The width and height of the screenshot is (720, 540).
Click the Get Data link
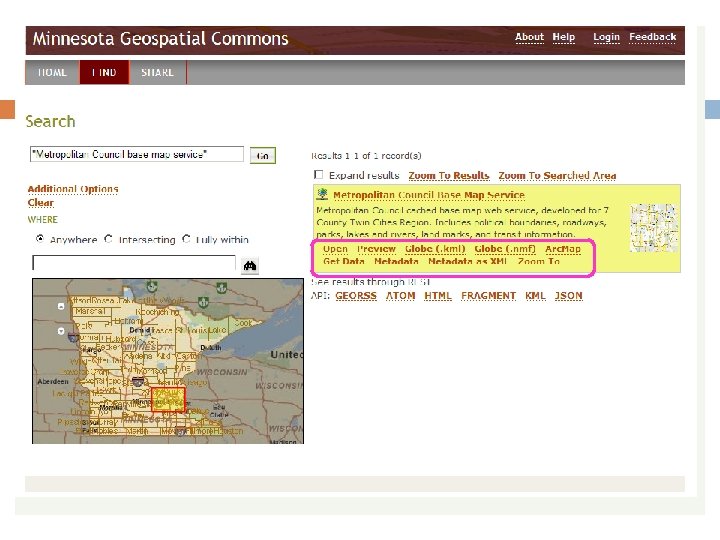pyautogui.click(x=343, y=261)
